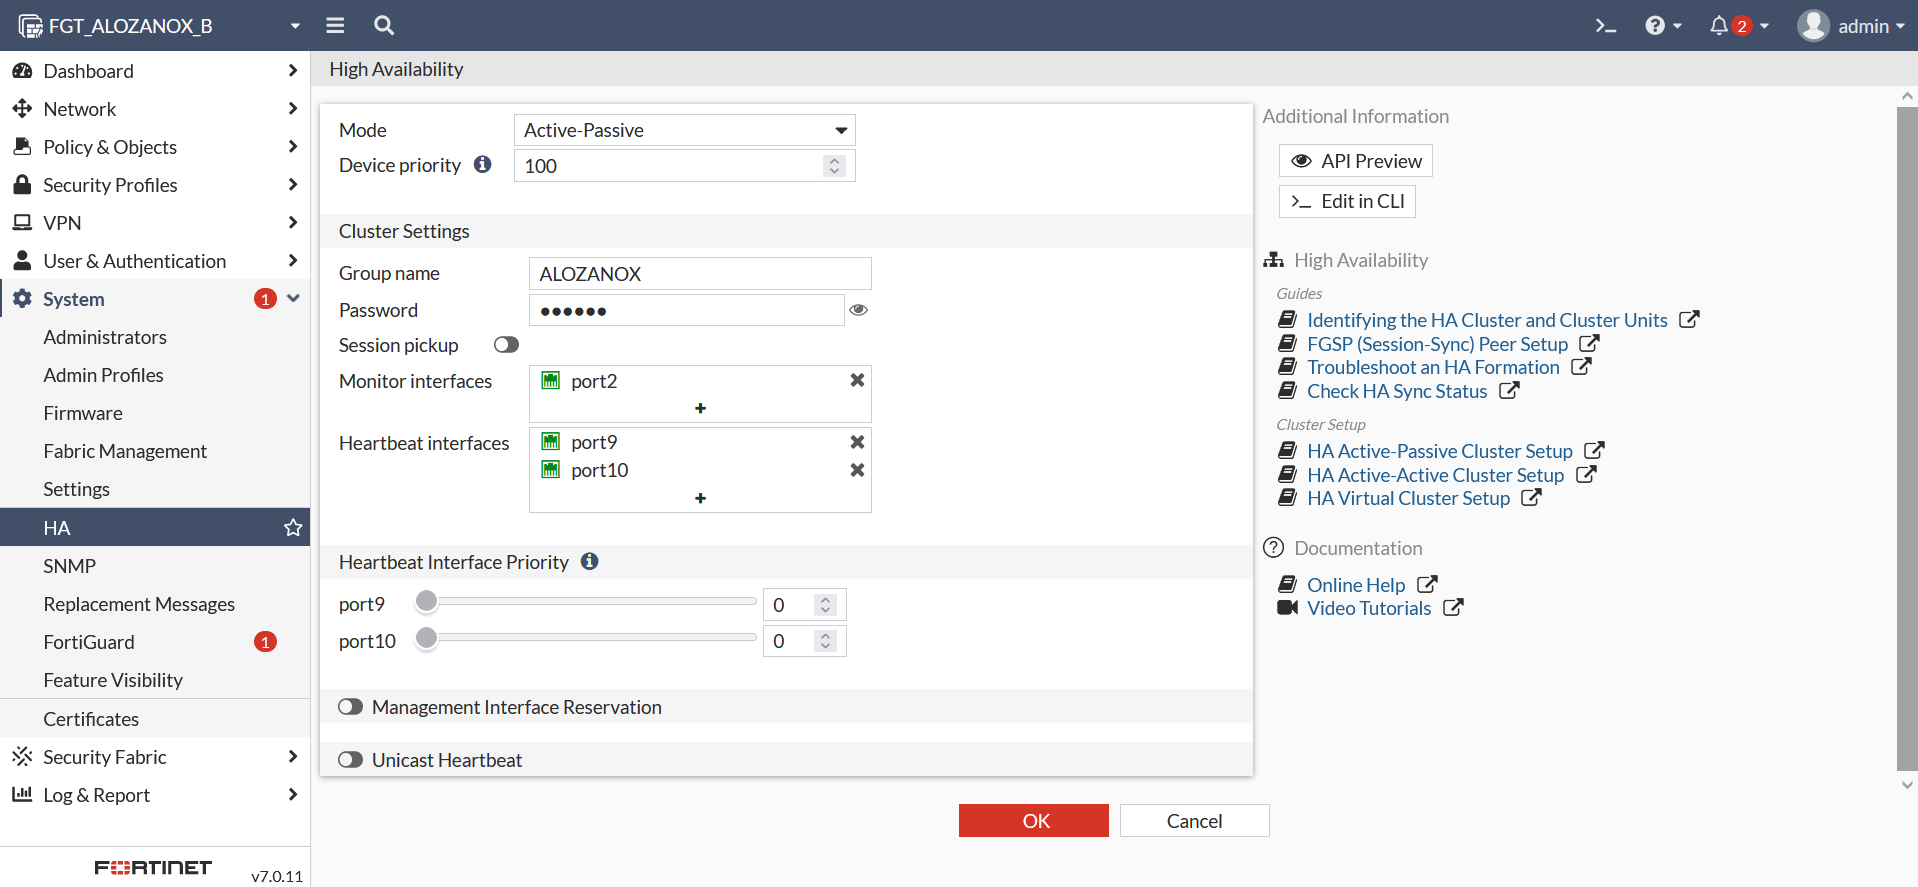This screenshot has height=887, width=1918.
Task: Expand the admin user menu
Action: [1851, 26]
